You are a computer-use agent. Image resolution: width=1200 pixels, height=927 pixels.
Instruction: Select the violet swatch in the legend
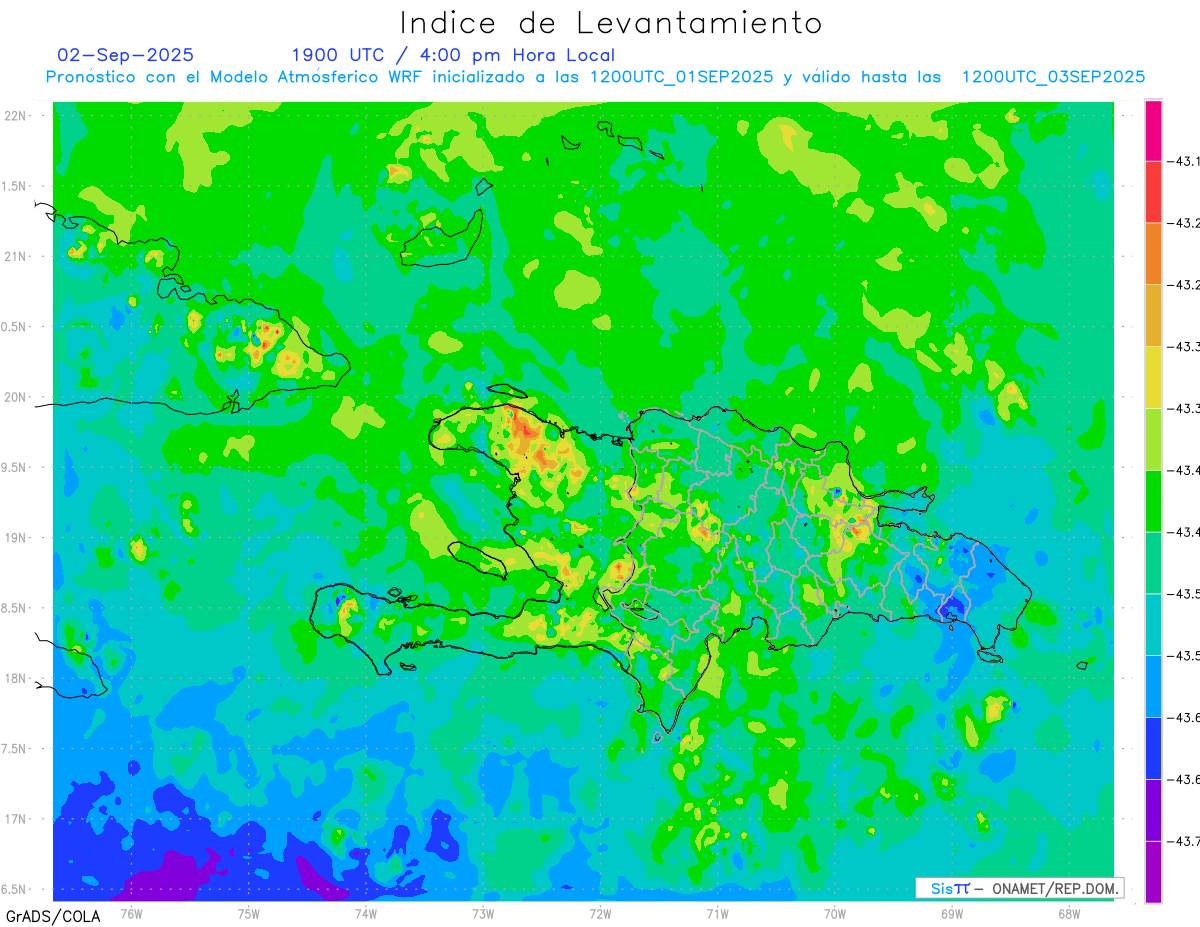1153,810
